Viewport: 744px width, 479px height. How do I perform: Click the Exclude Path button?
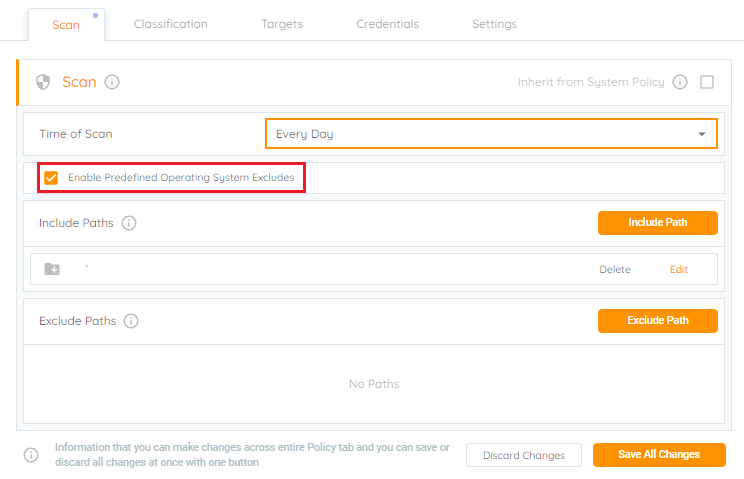[x=658, y=321]
